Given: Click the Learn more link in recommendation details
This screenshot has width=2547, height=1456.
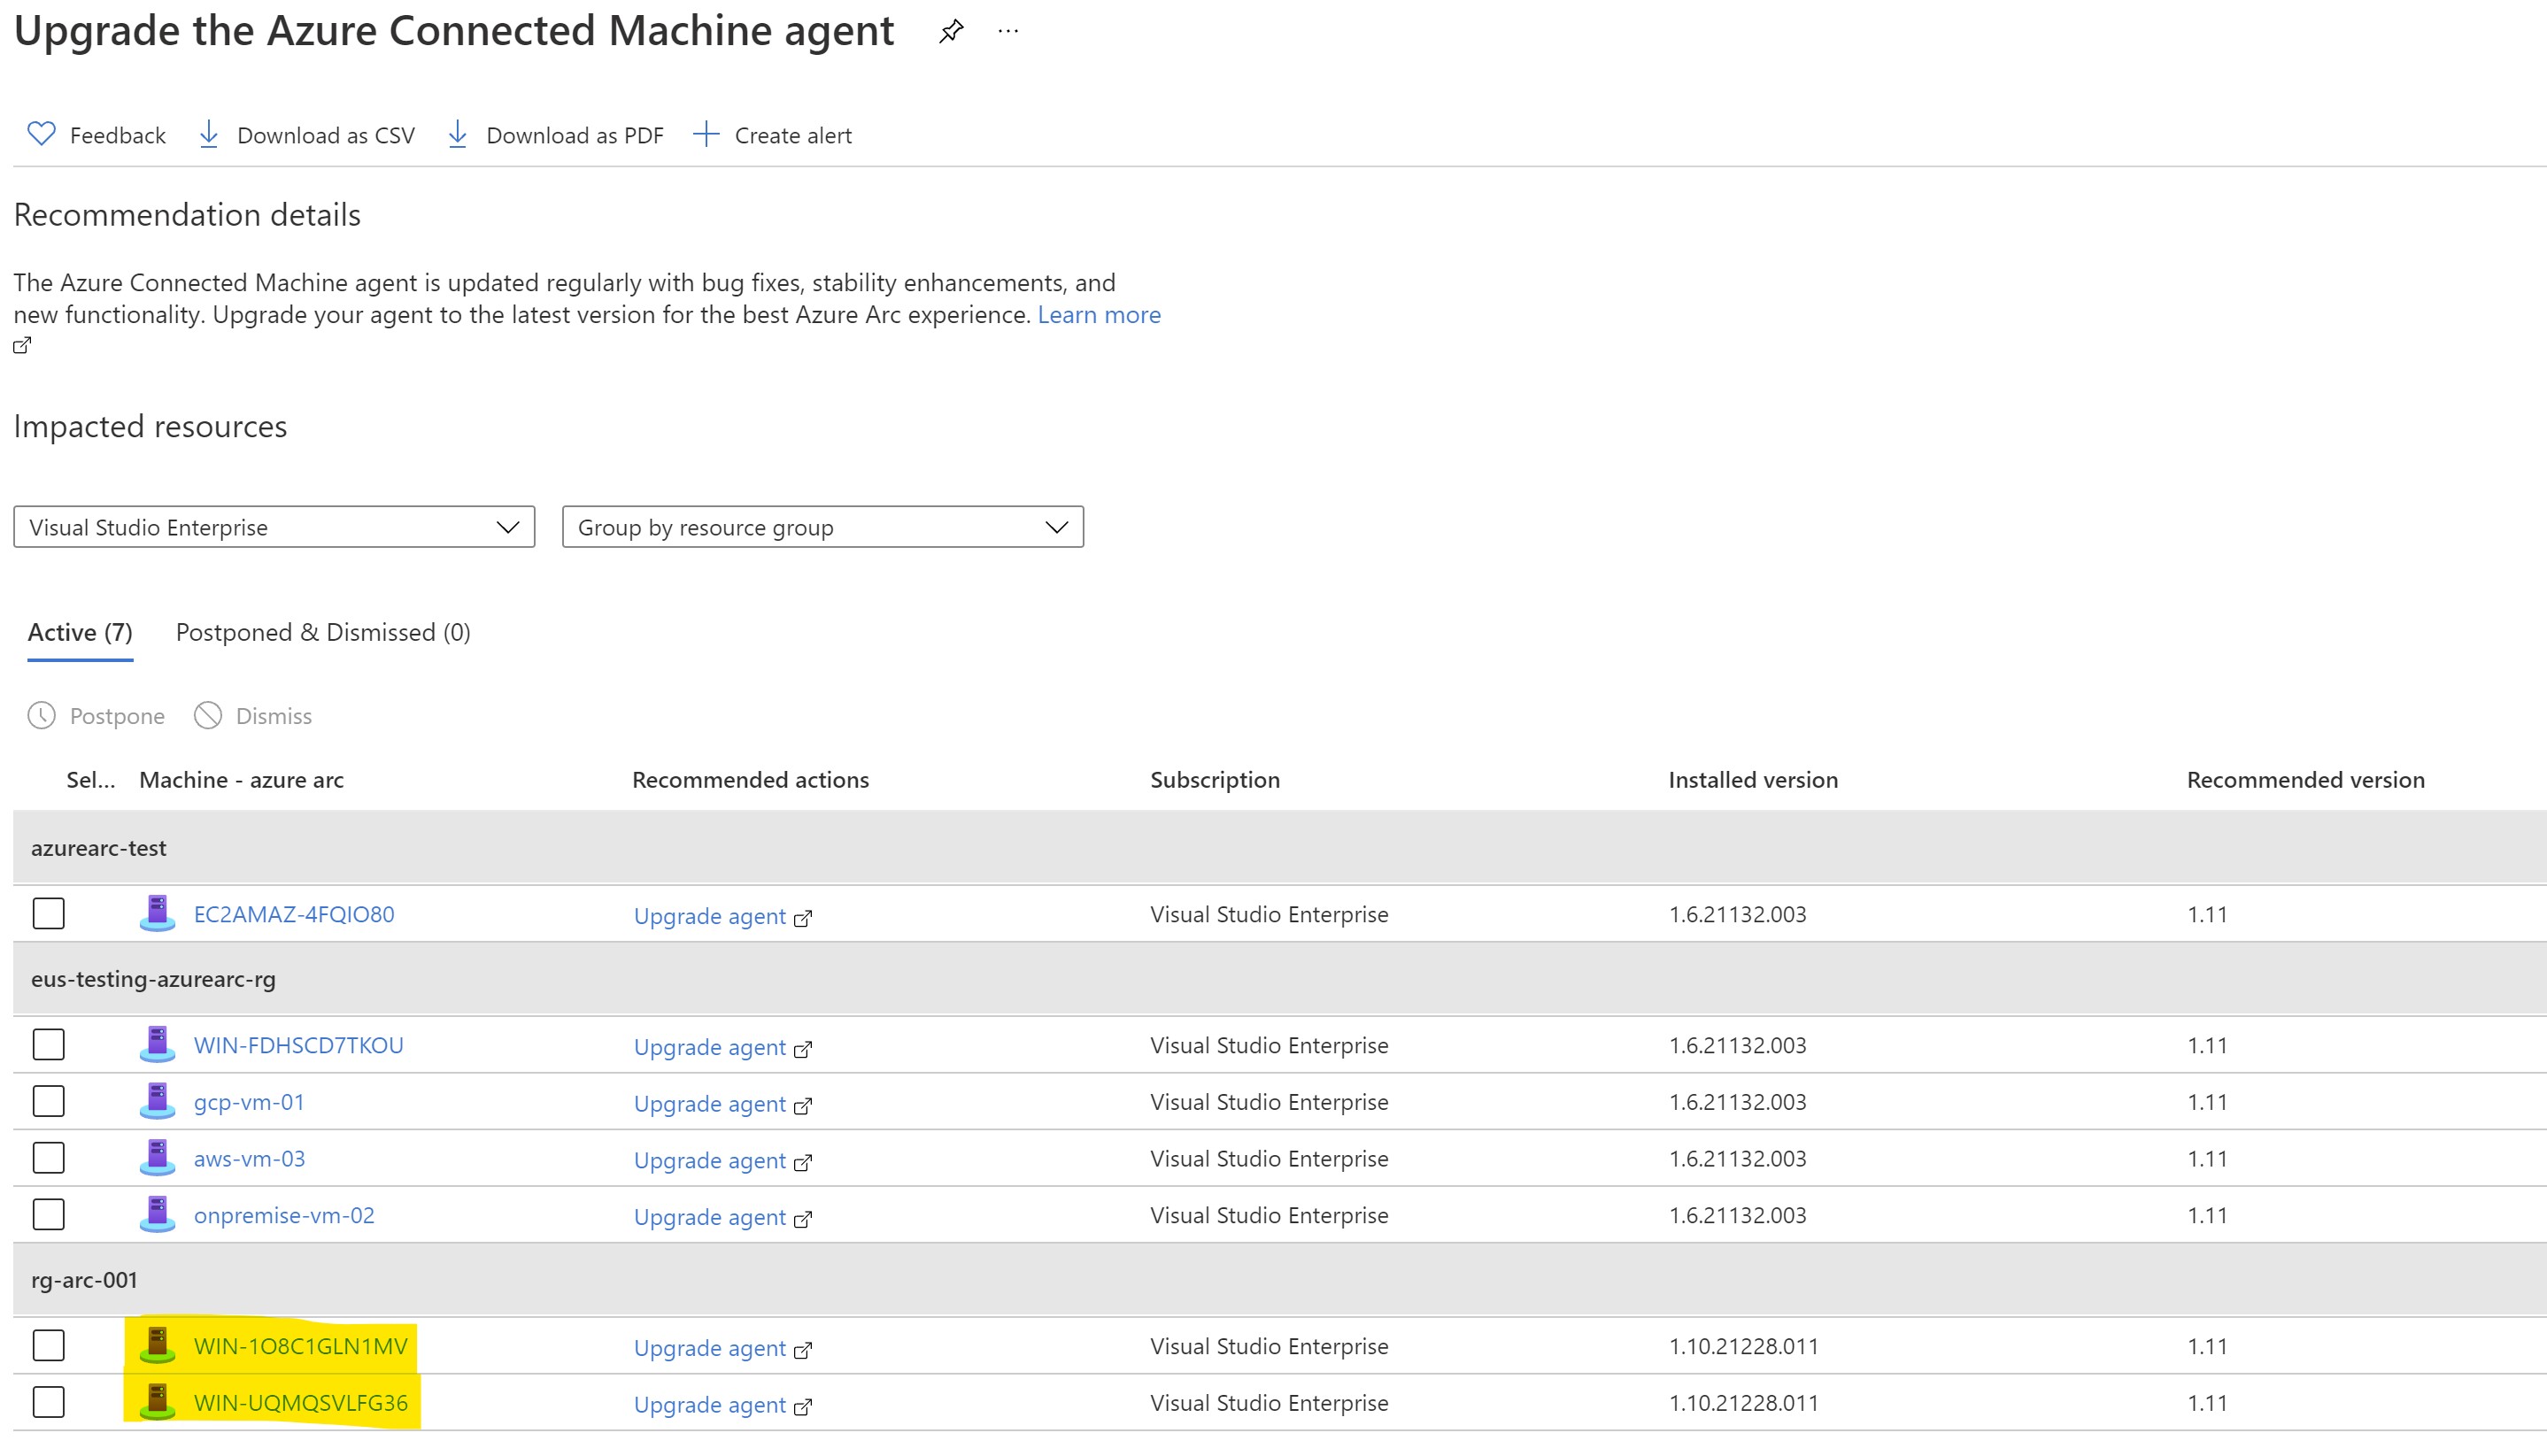Looking at the screenshot, I should pyautogui.click(x=1099, y=314).
